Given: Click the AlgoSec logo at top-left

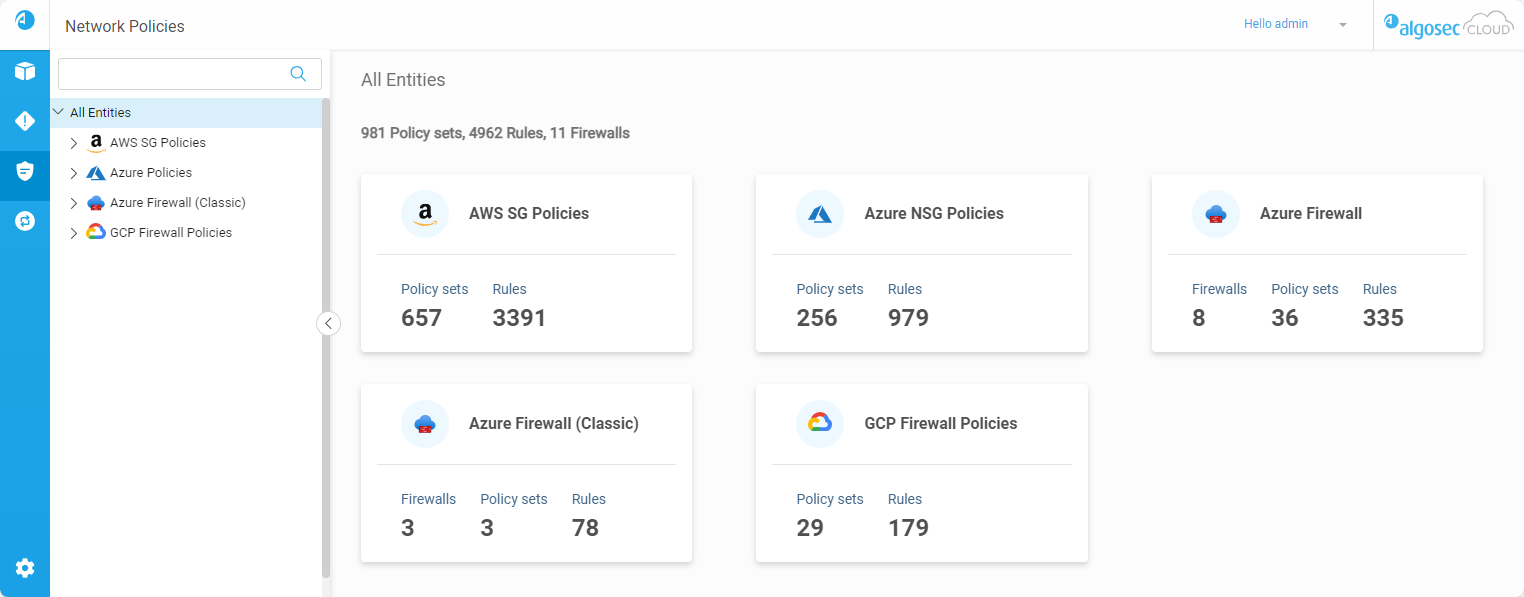Looking at the screenshot, I should click(x=25, y=20).
